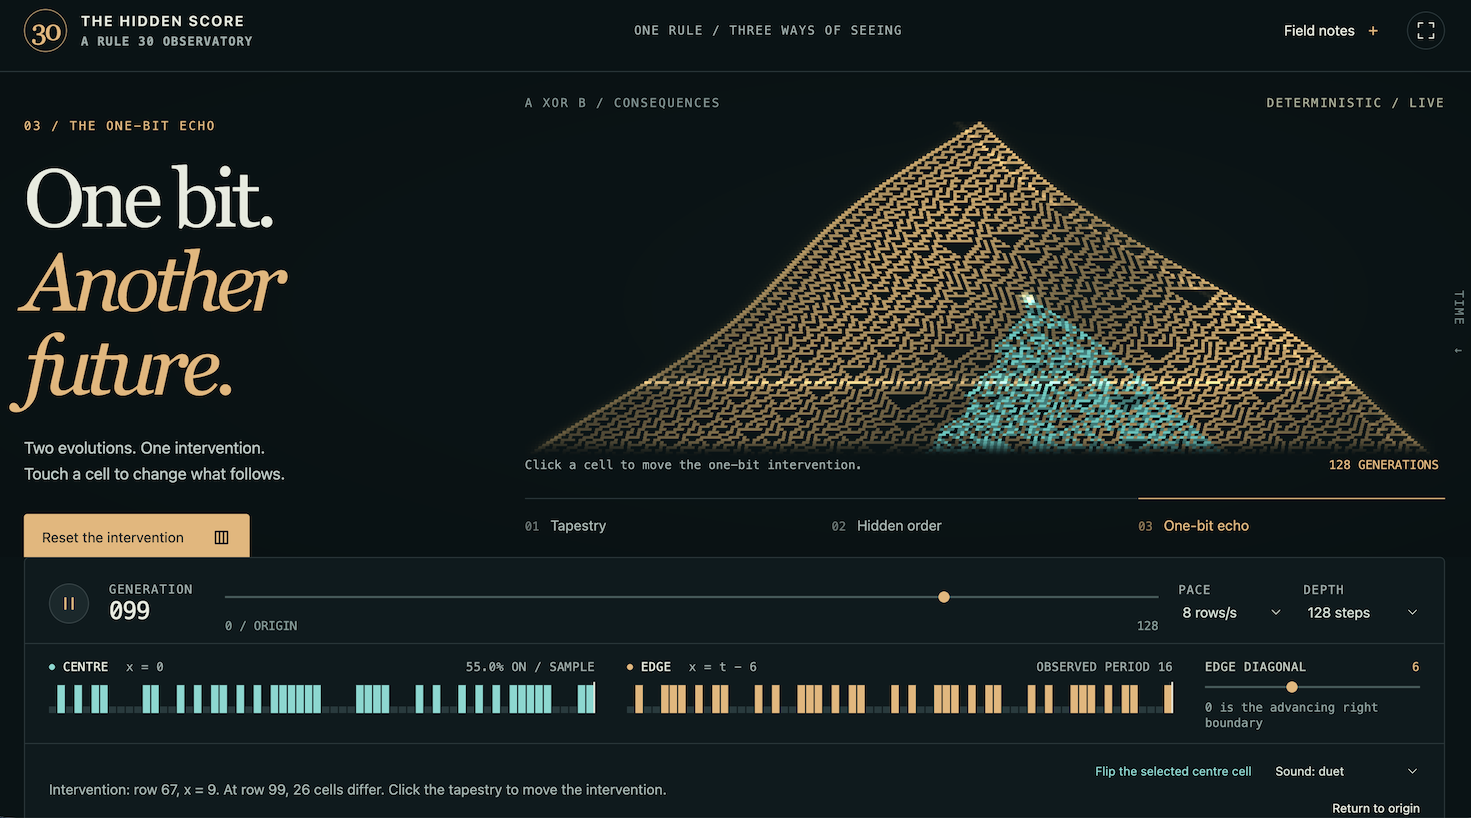This screenshot has width=1471, height=818.
Task: Click Return to origin
Action: [1375, 808]
